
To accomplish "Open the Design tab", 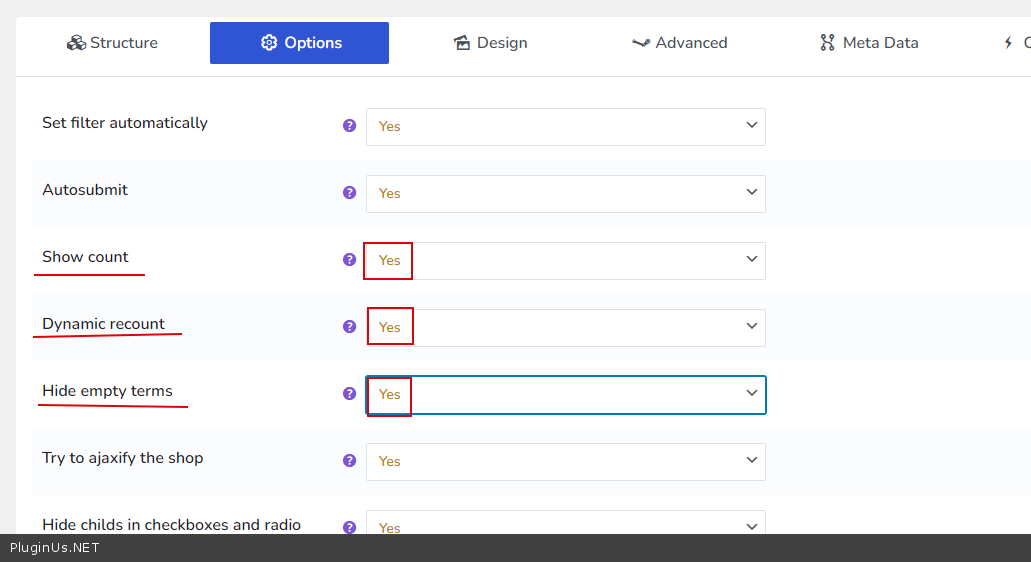I will 490,43.
